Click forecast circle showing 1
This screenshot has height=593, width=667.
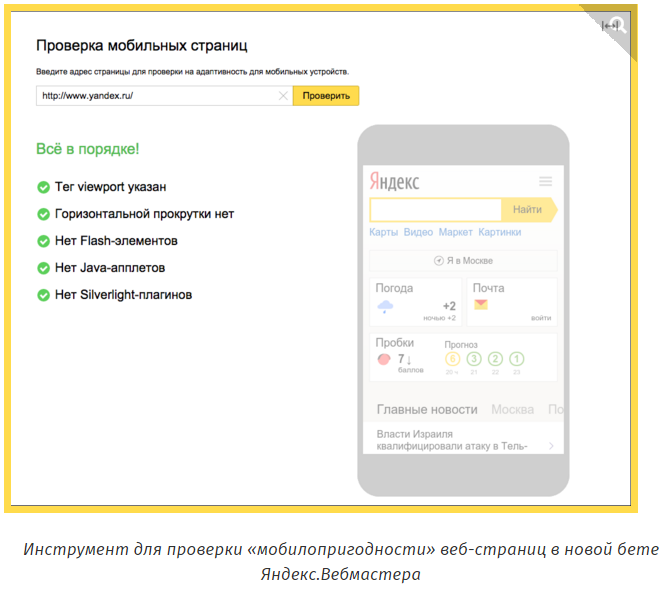516,359
